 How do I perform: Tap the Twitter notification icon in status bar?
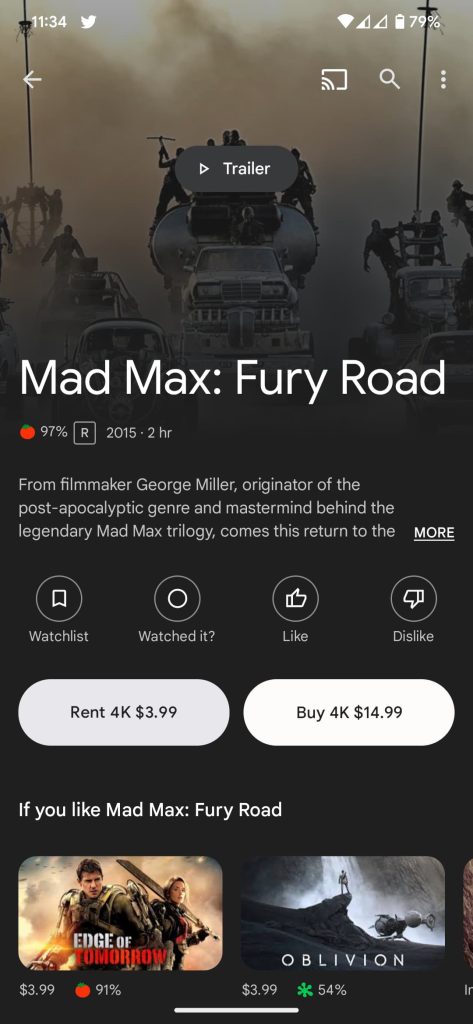(x=88, y=22)
